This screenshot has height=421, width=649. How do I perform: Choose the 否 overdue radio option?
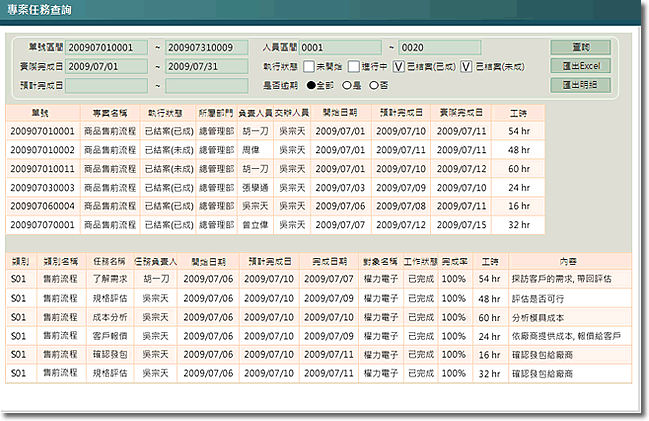pyautogui.click(x=373, y=86)
